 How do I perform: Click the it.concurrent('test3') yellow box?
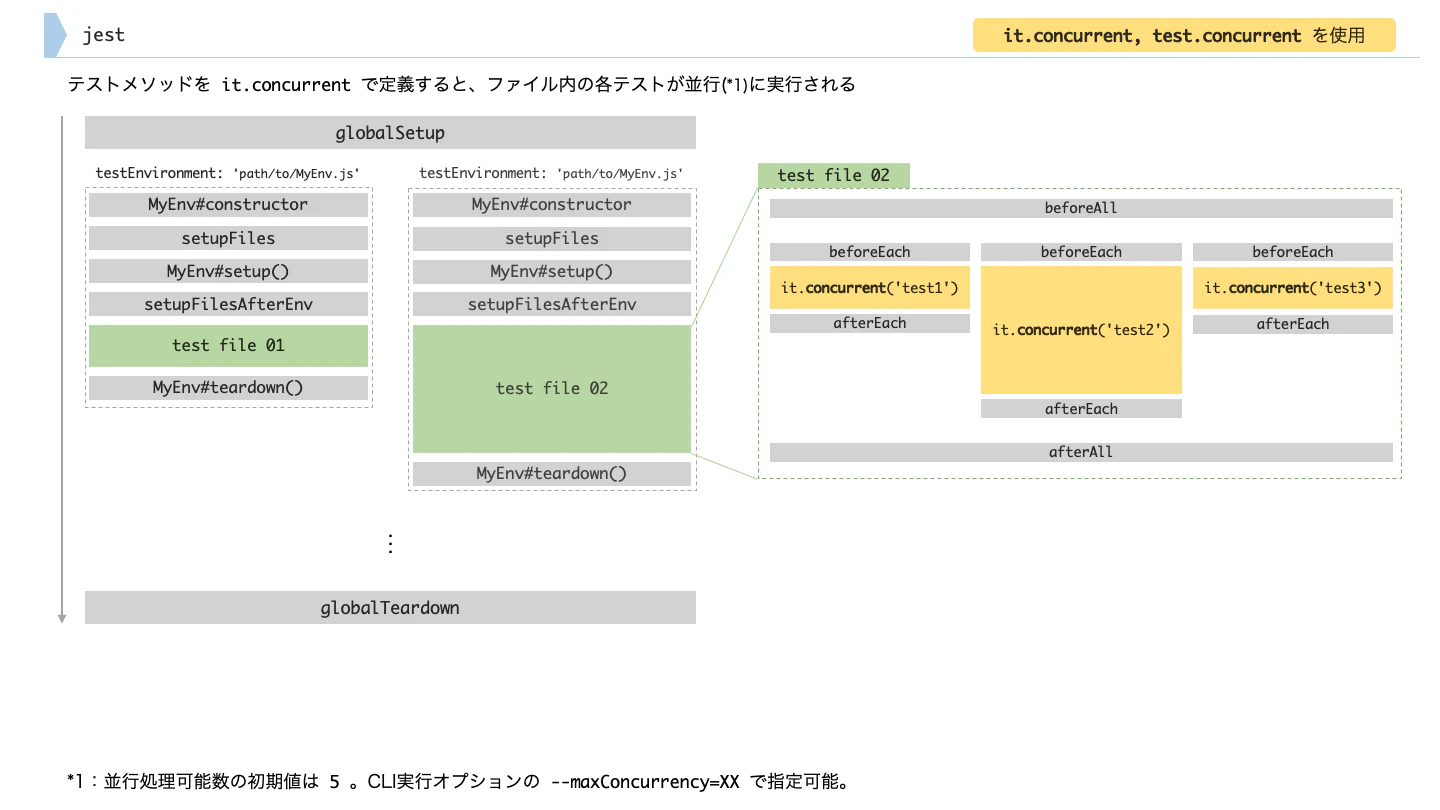[1293, 288]
